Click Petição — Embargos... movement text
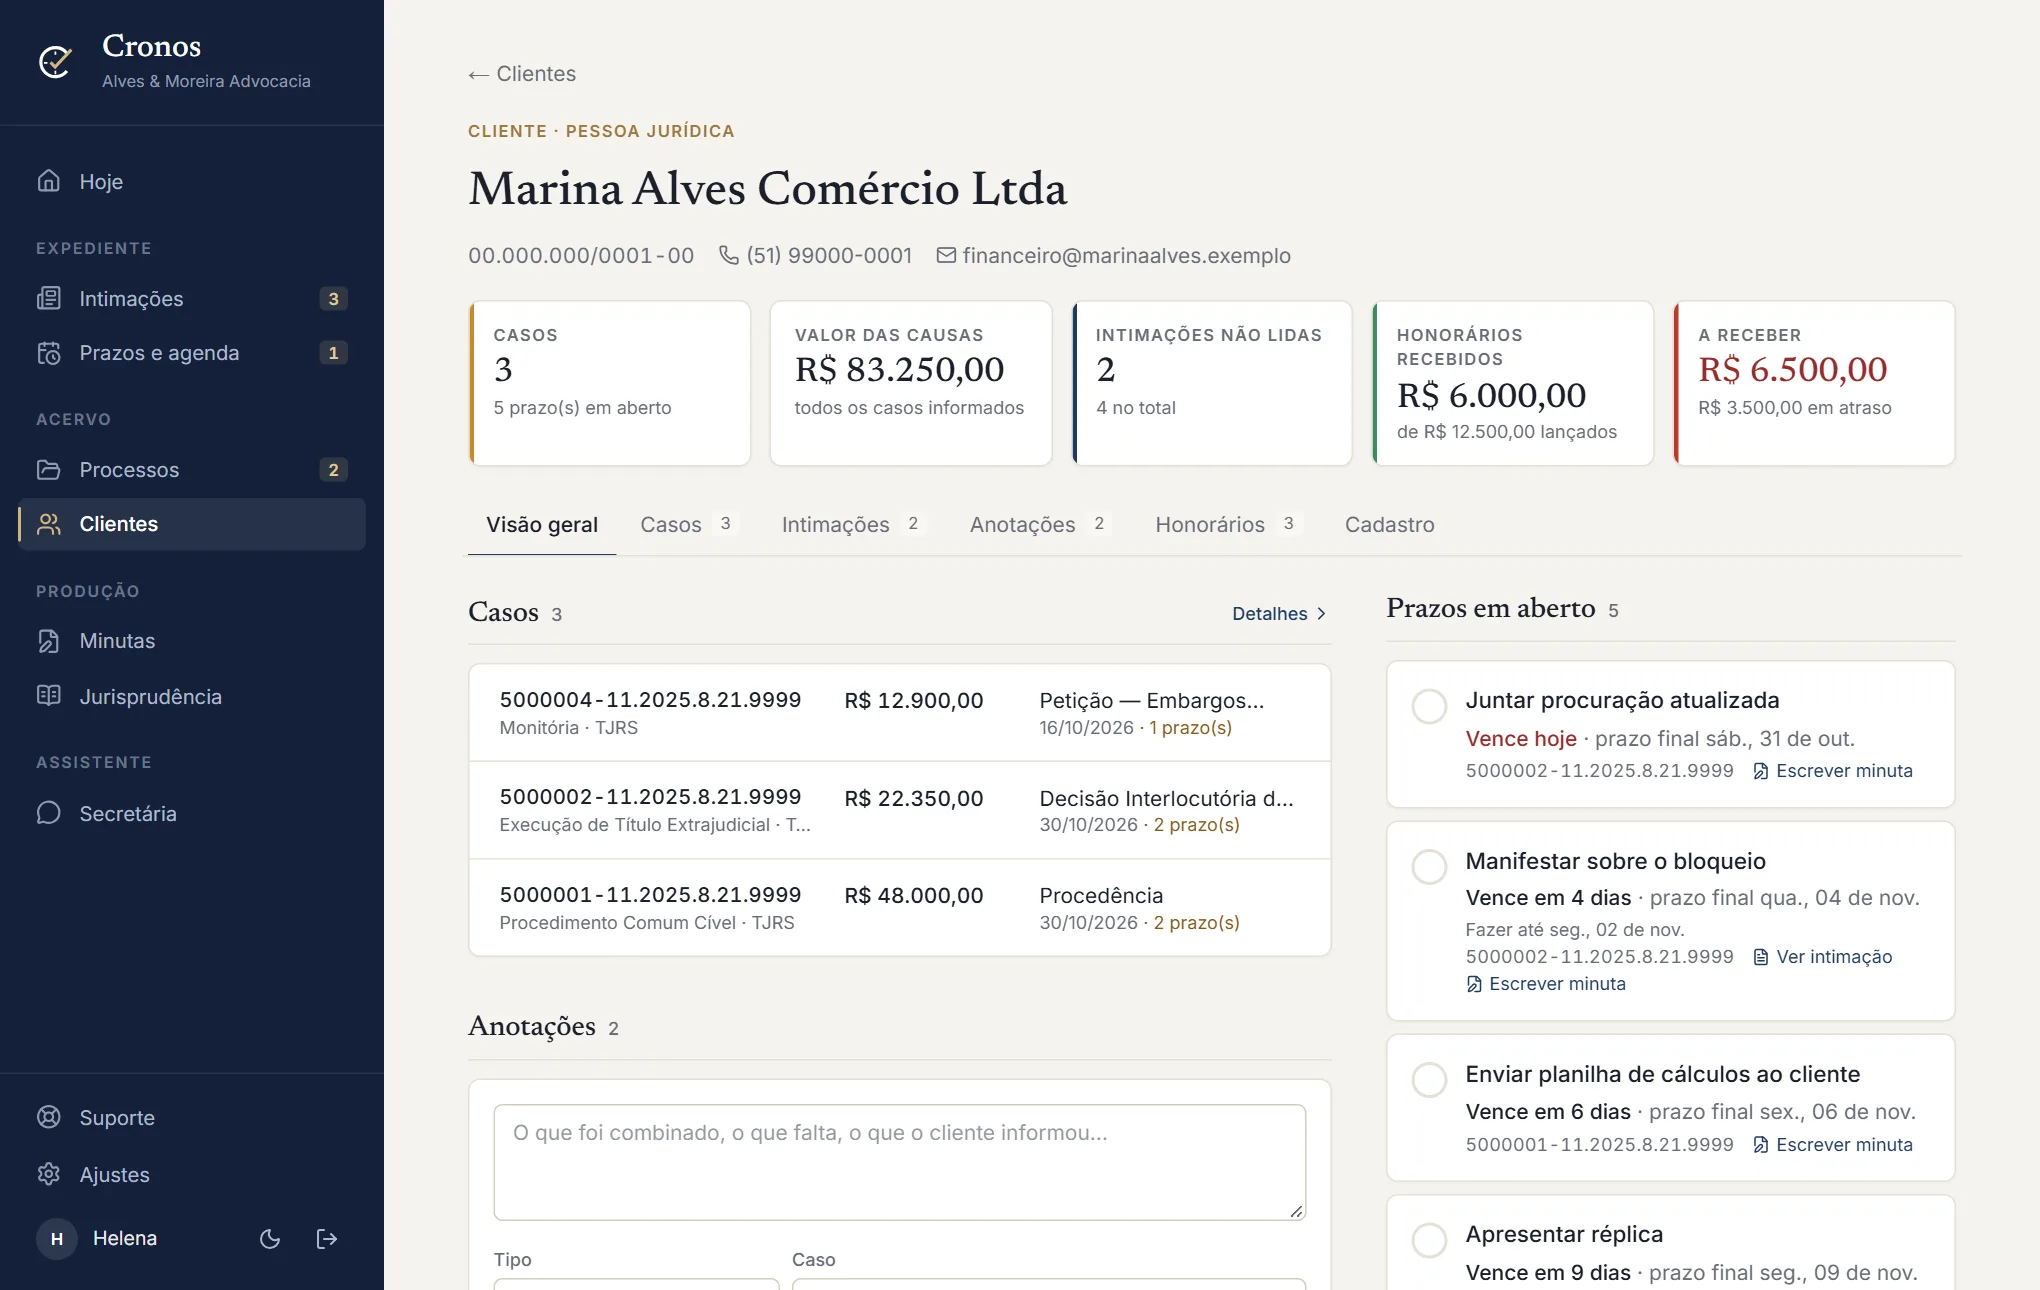The height and width of the screenshot is (1290, 2040). tap(1151, 701)
